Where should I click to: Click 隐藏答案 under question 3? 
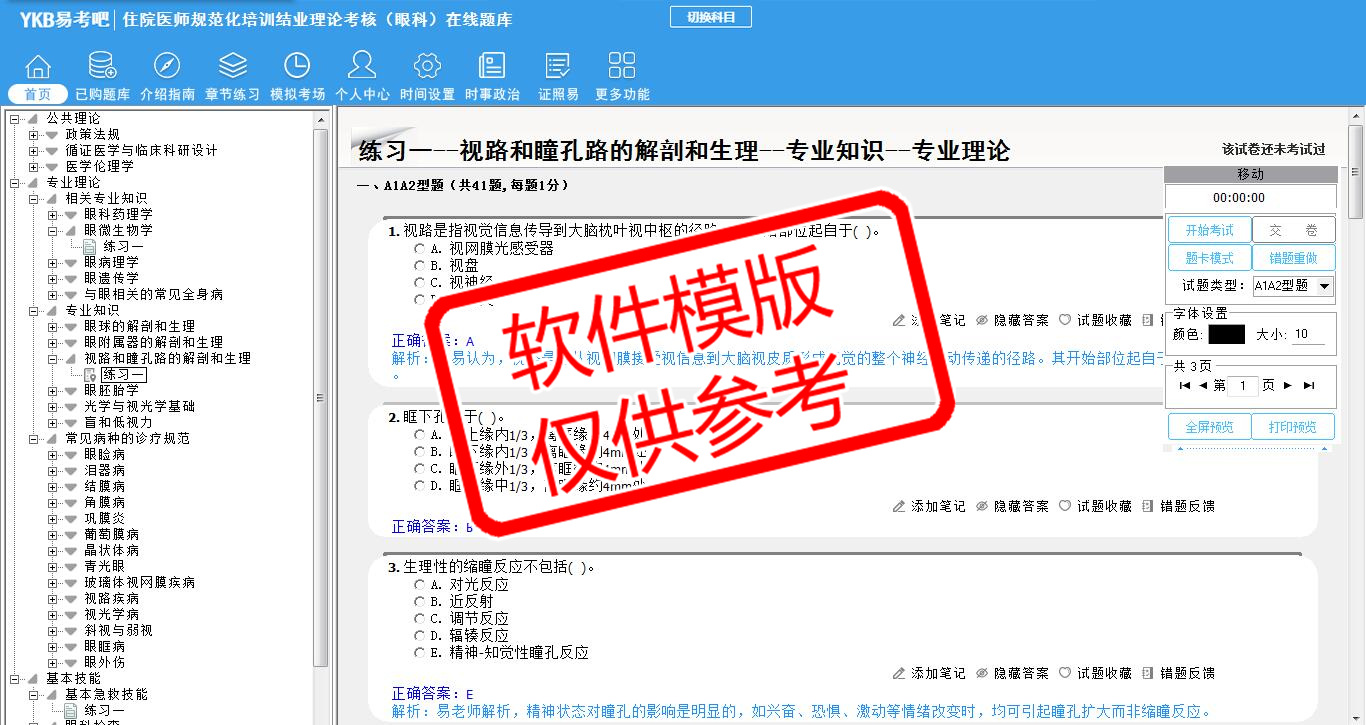1013,674
